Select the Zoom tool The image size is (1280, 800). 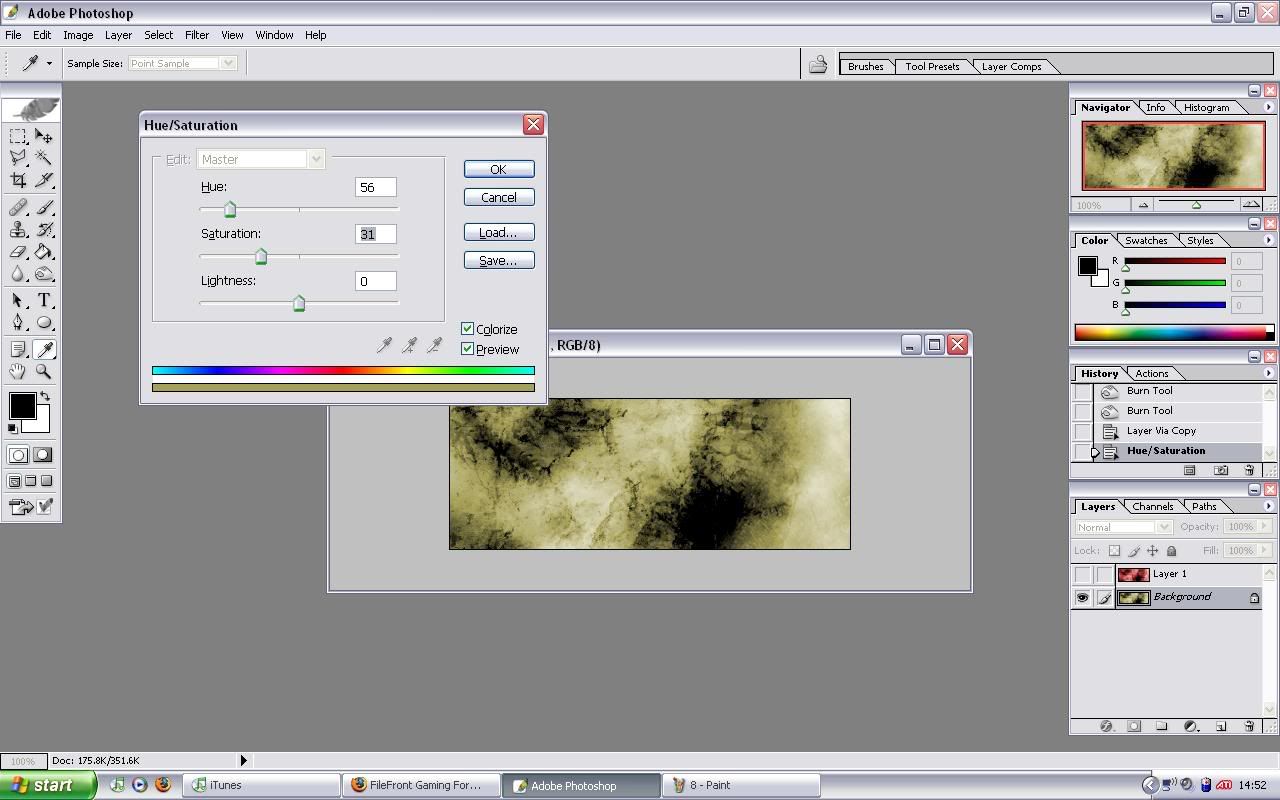pyautogui.click(x=44, y=371)
